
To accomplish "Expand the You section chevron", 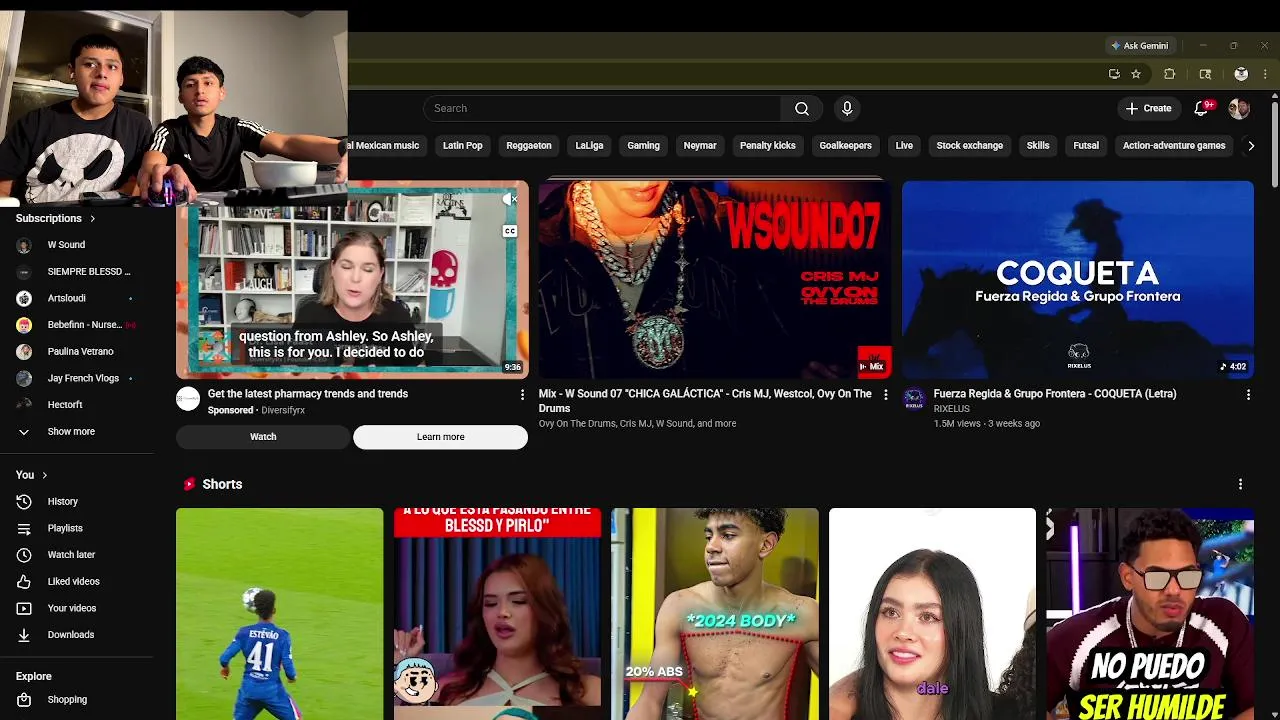I will tap(44, 475).
